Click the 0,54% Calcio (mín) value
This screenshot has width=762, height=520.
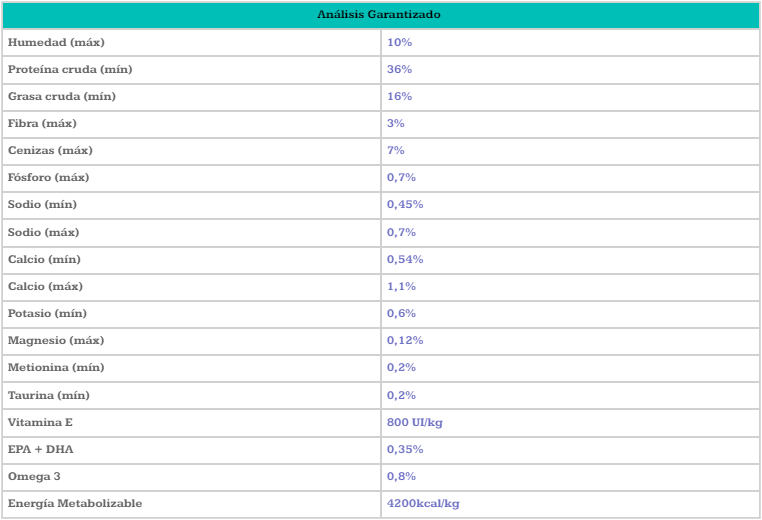tap(405, 260)
